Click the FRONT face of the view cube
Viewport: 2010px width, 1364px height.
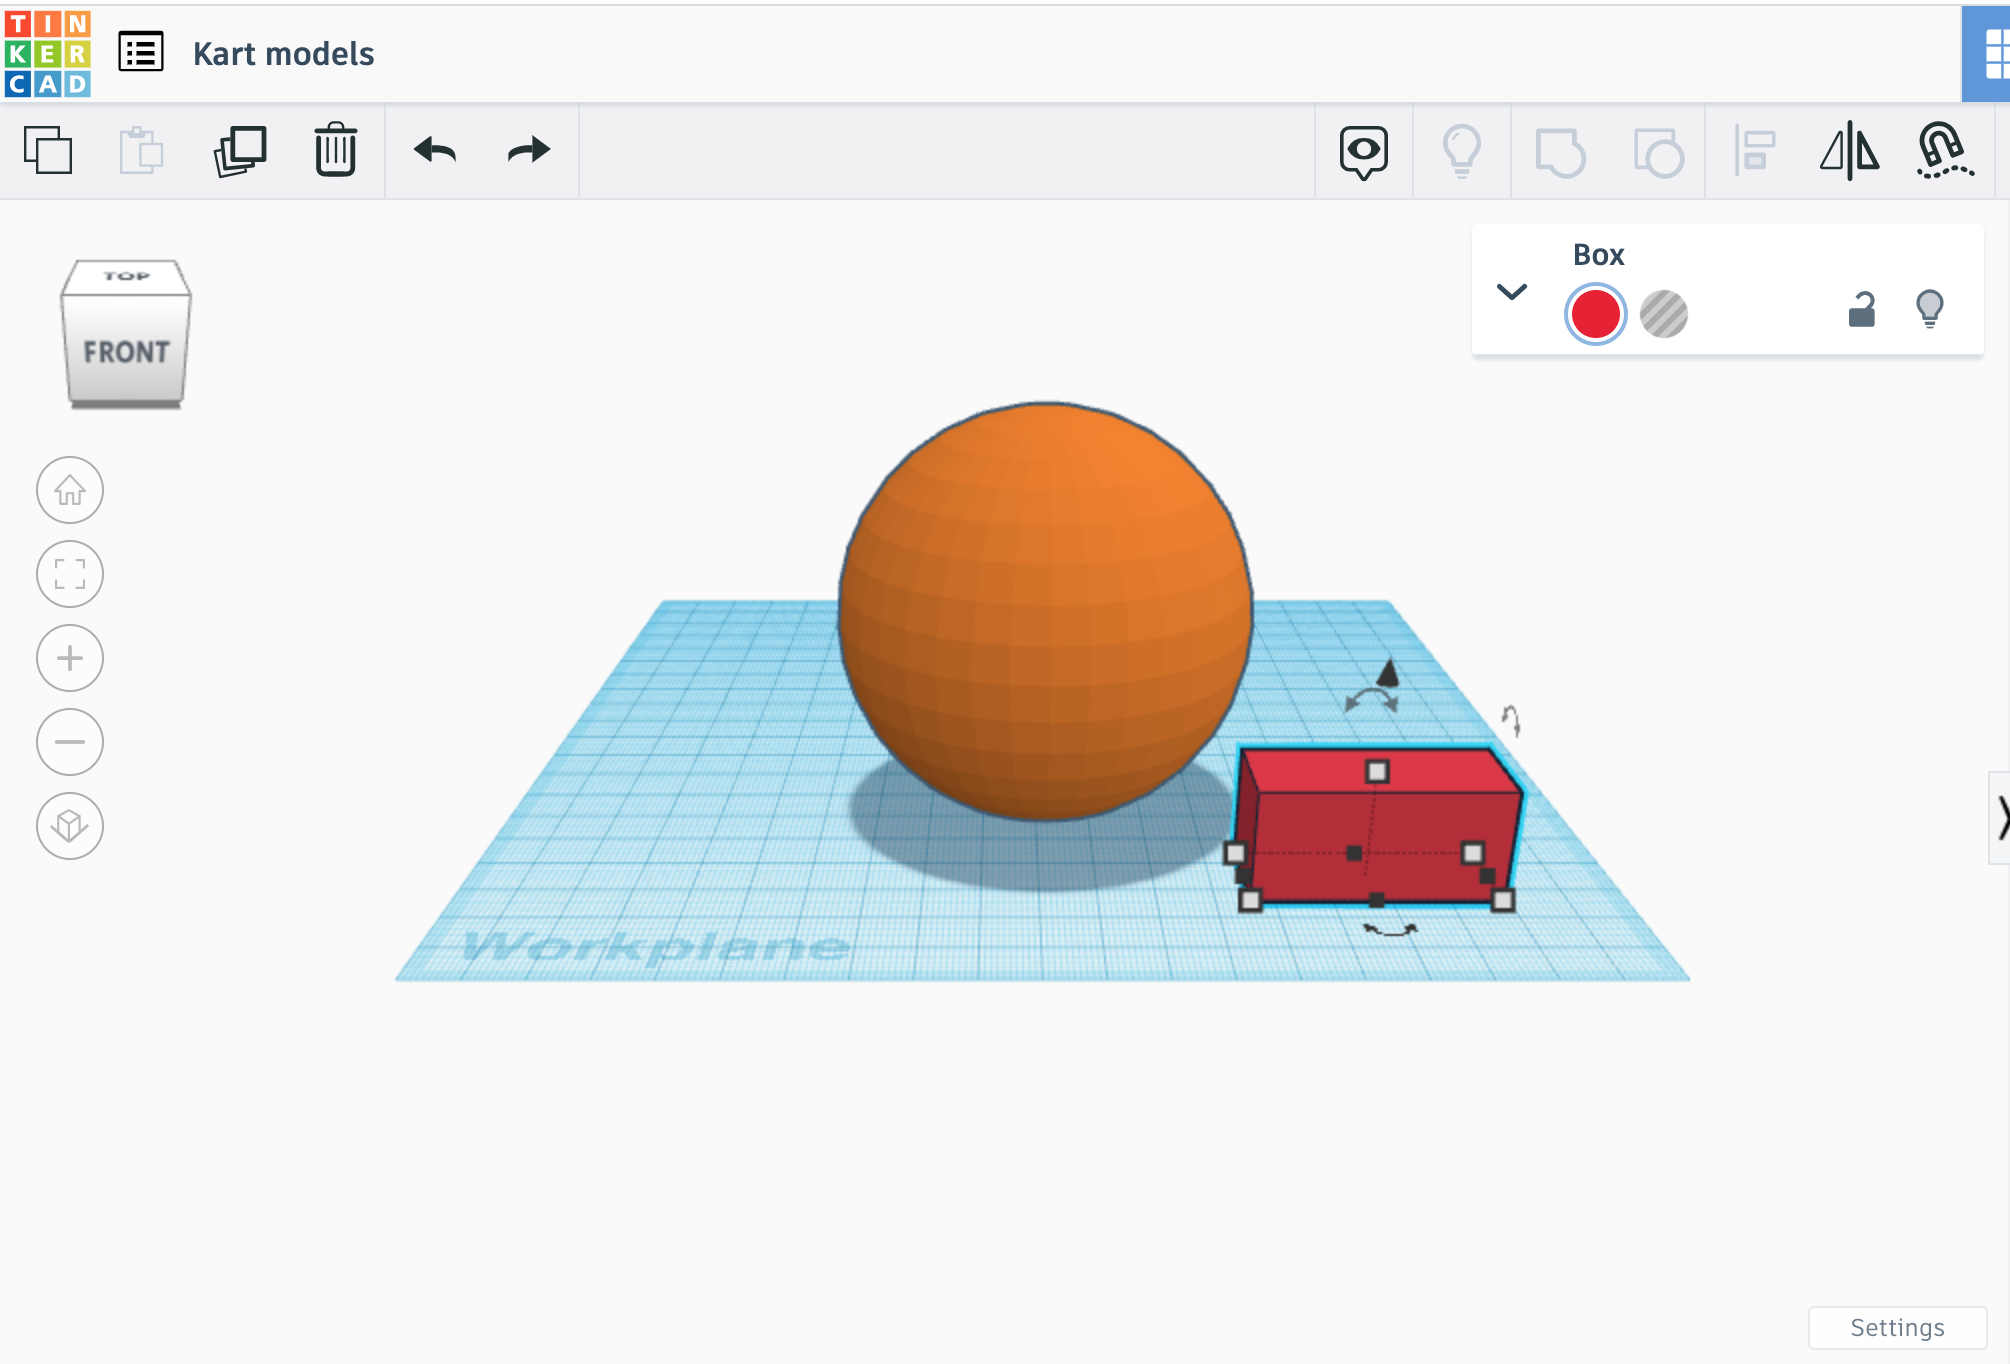pos(126,350)
